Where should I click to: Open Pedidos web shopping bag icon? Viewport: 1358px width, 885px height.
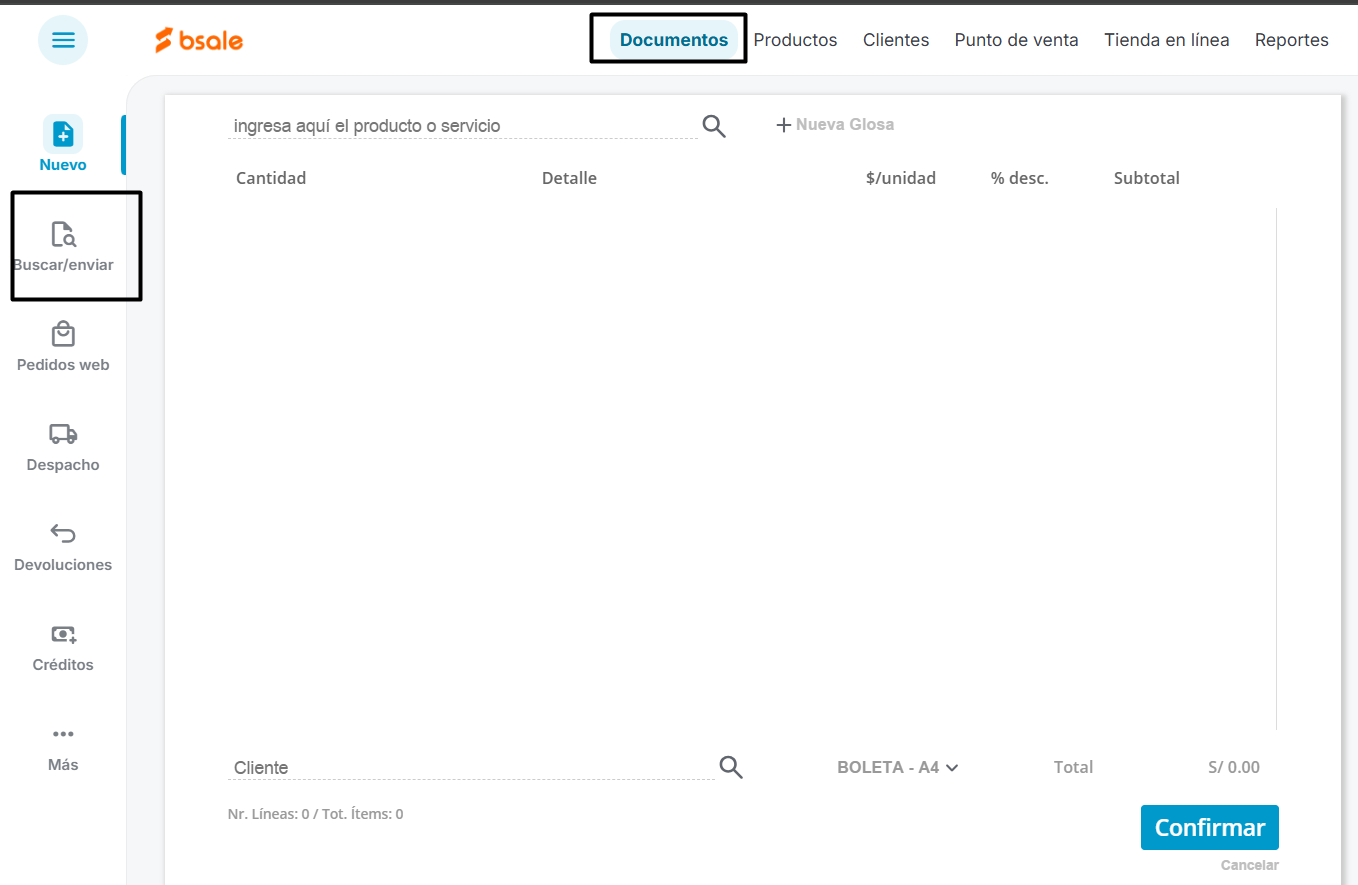coord(63,334)
